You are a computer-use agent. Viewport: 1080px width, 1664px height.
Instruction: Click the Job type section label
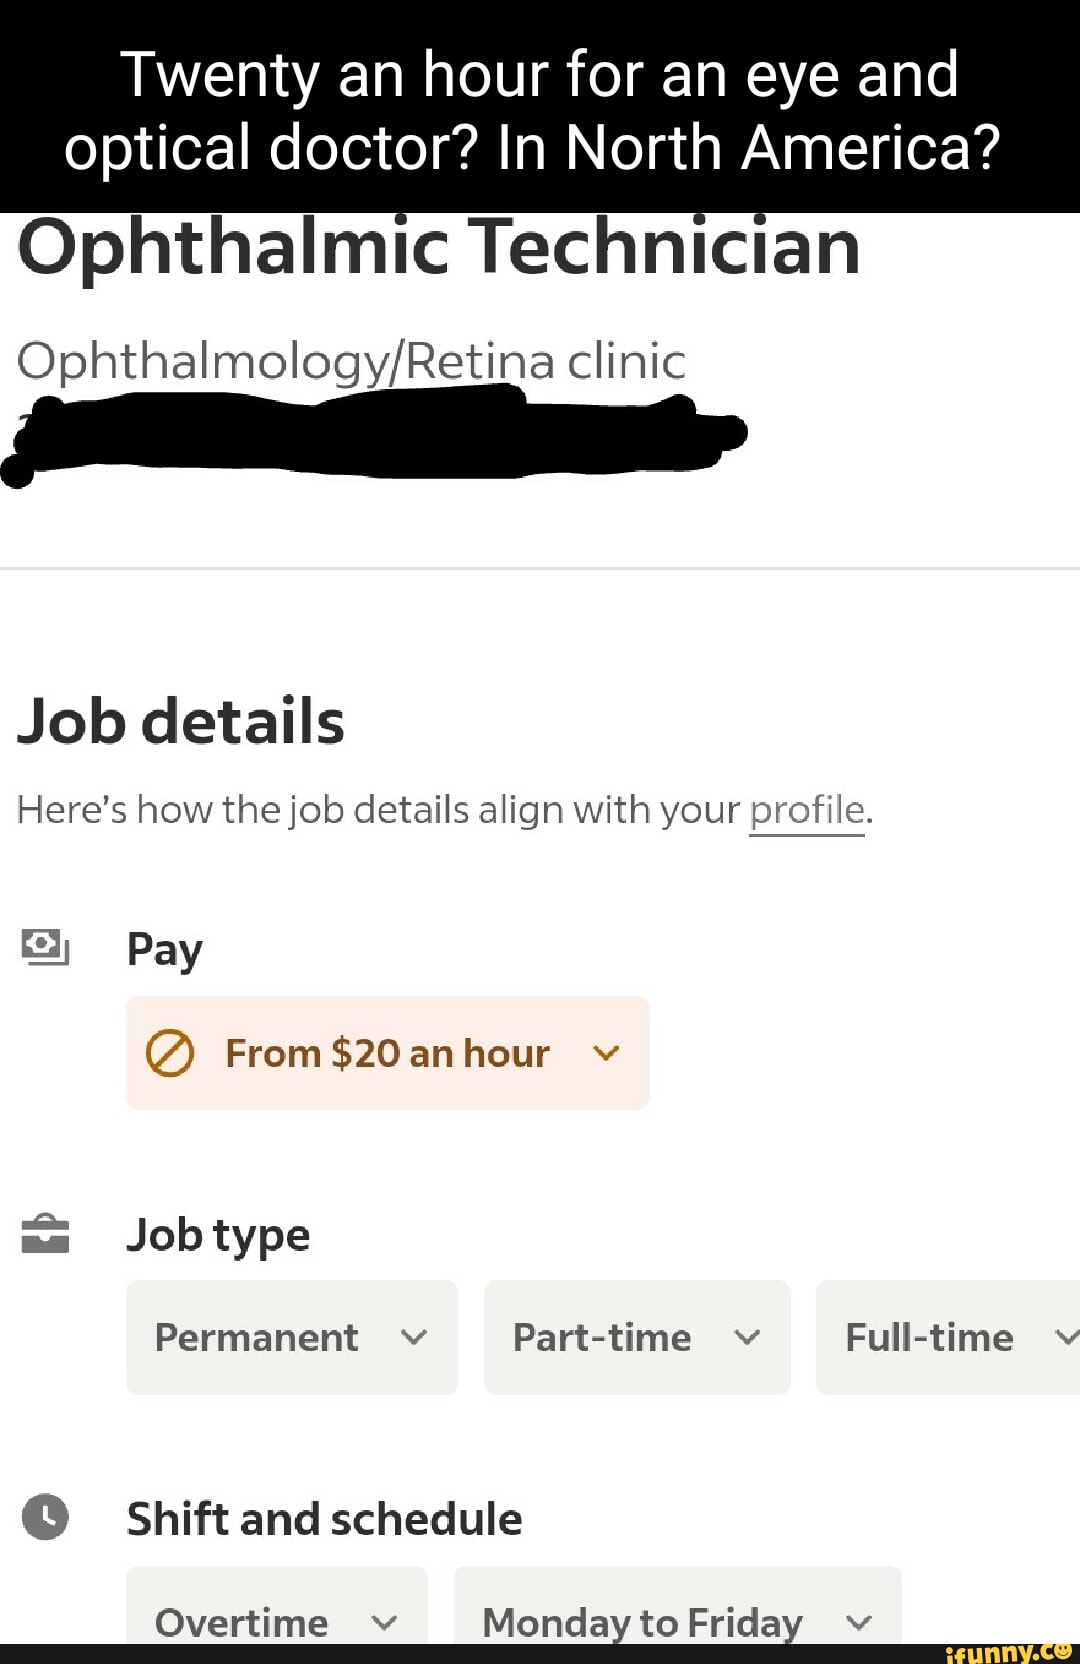pos(218,1235)
